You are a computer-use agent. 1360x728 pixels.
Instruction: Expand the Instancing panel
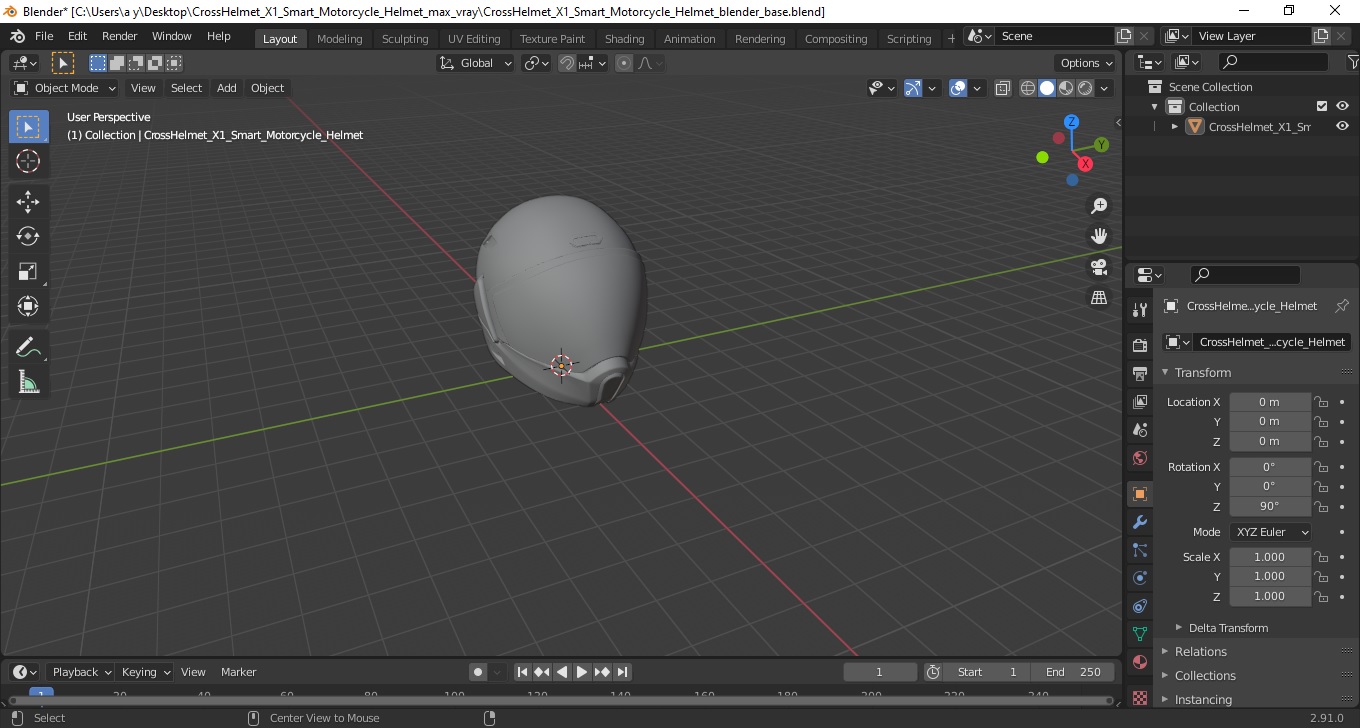(x=1203, y=700)
